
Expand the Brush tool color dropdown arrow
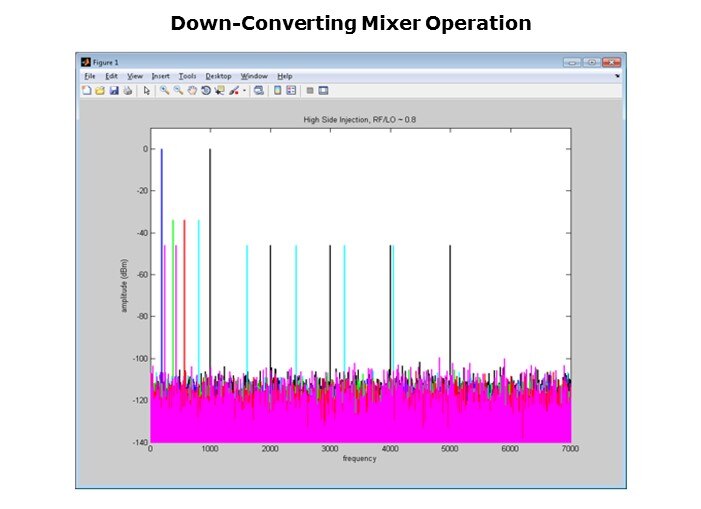coord(244,90)
